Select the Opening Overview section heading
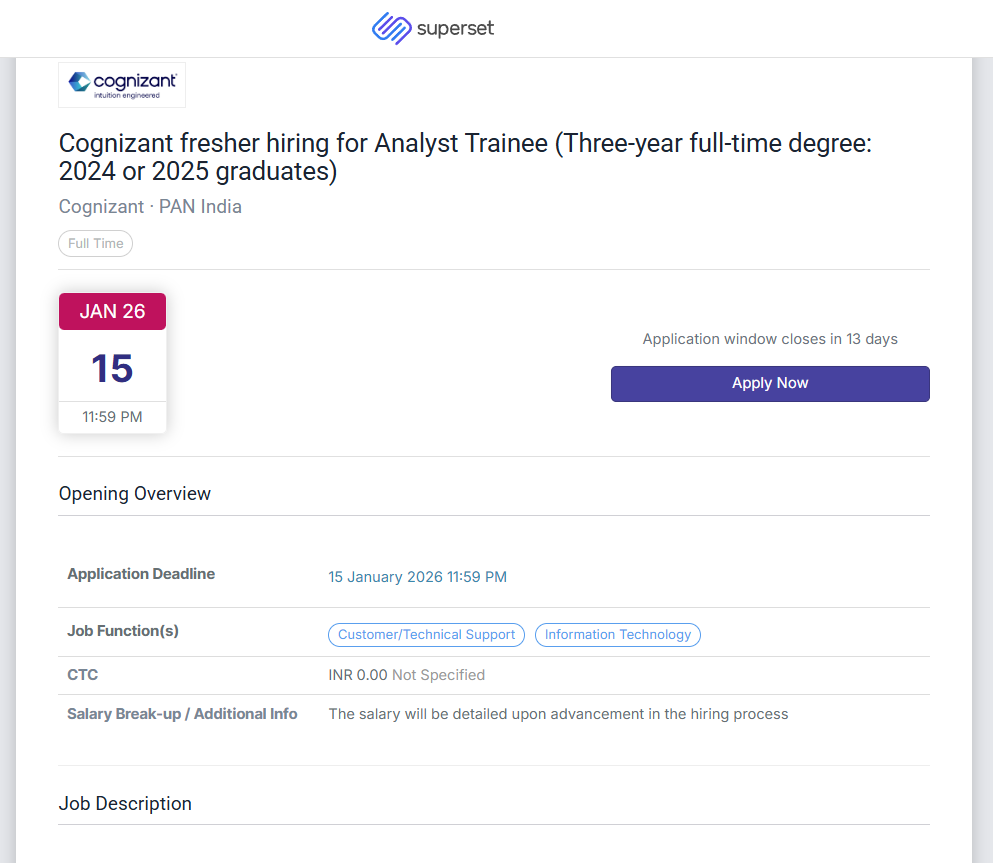 [135, 494]
